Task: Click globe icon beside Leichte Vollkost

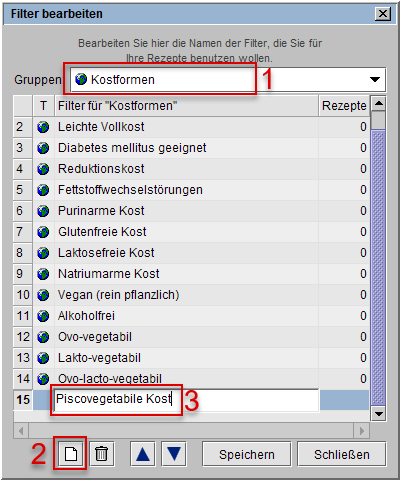Action: pyautogui.click(x=43, y=127)
